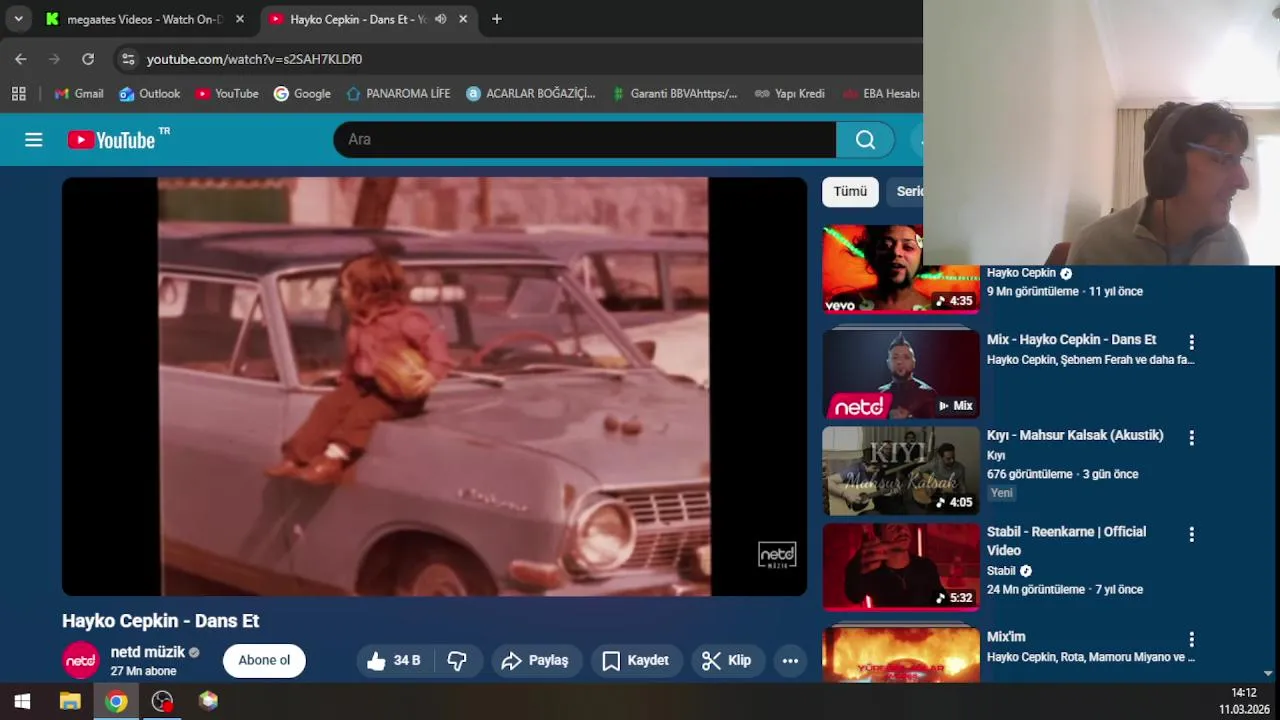The height and width of the screenshot is (720, 1280).
Task: Create a clip with Klip button
Action: [x=727, y=660]
